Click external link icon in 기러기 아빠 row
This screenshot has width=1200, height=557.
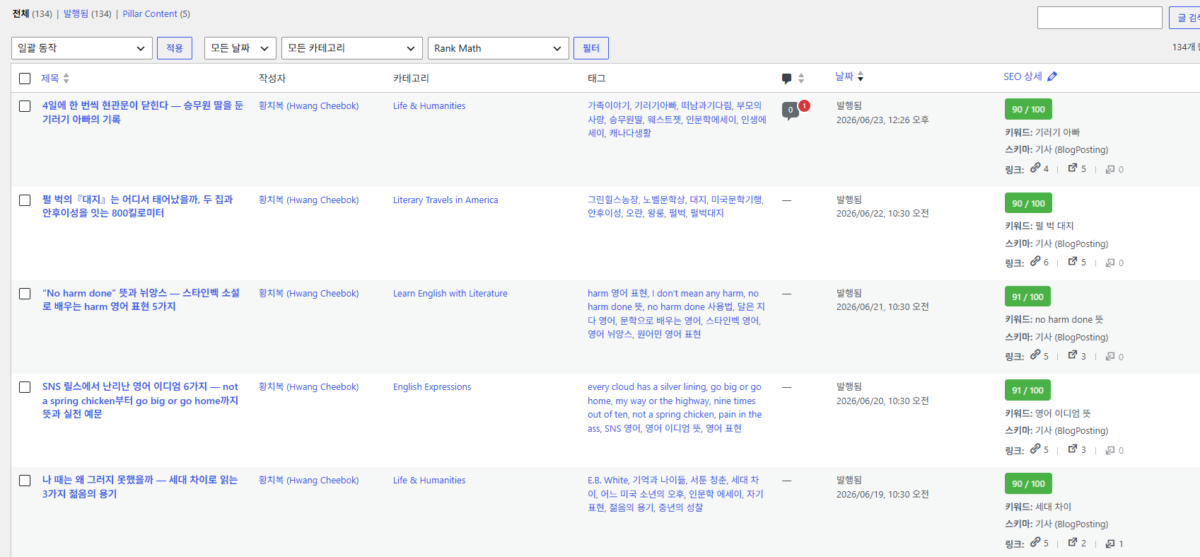1073,168
